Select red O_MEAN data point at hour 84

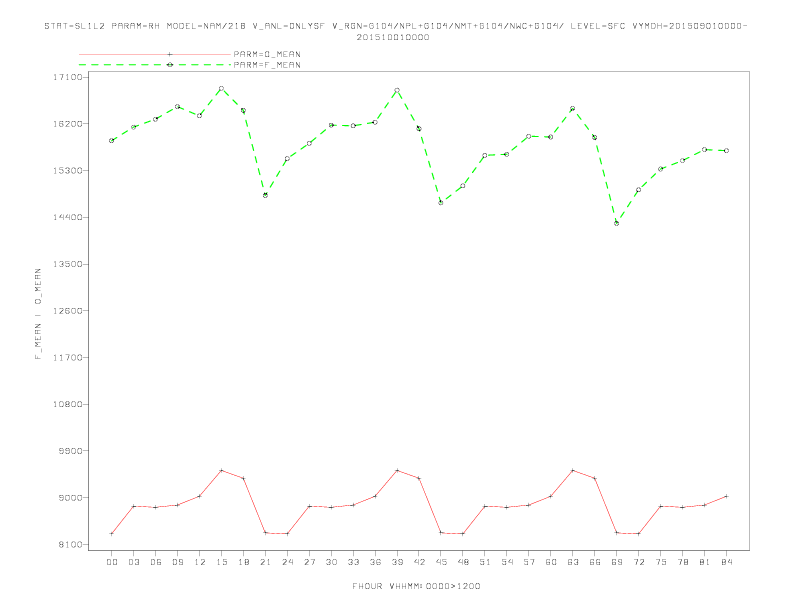click(x=726, y=496)
